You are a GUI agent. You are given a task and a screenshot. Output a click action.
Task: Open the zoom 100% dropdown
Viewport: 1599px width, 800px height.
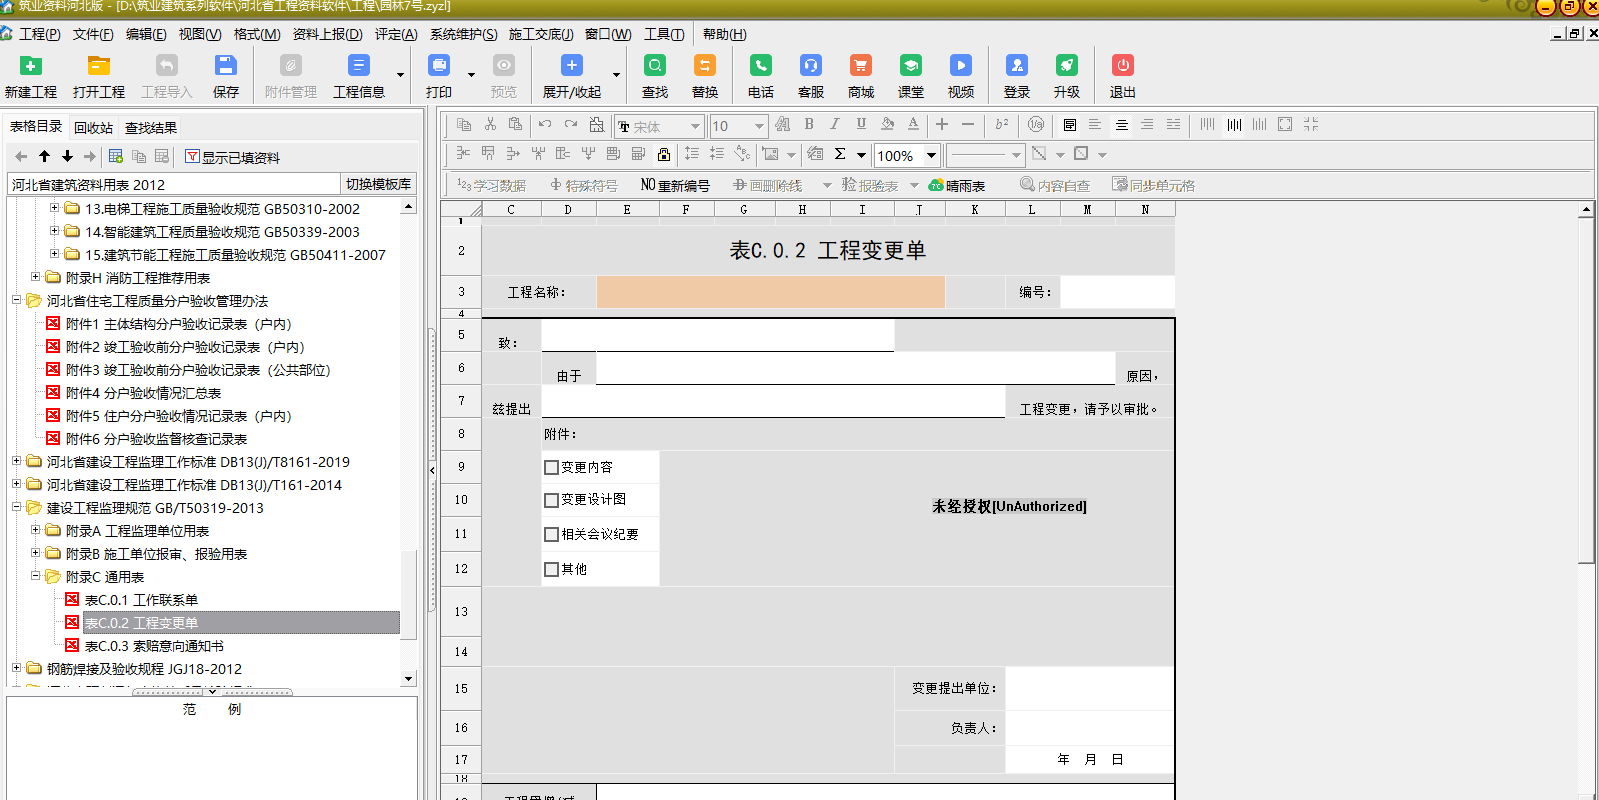click(x=931, y=155)
